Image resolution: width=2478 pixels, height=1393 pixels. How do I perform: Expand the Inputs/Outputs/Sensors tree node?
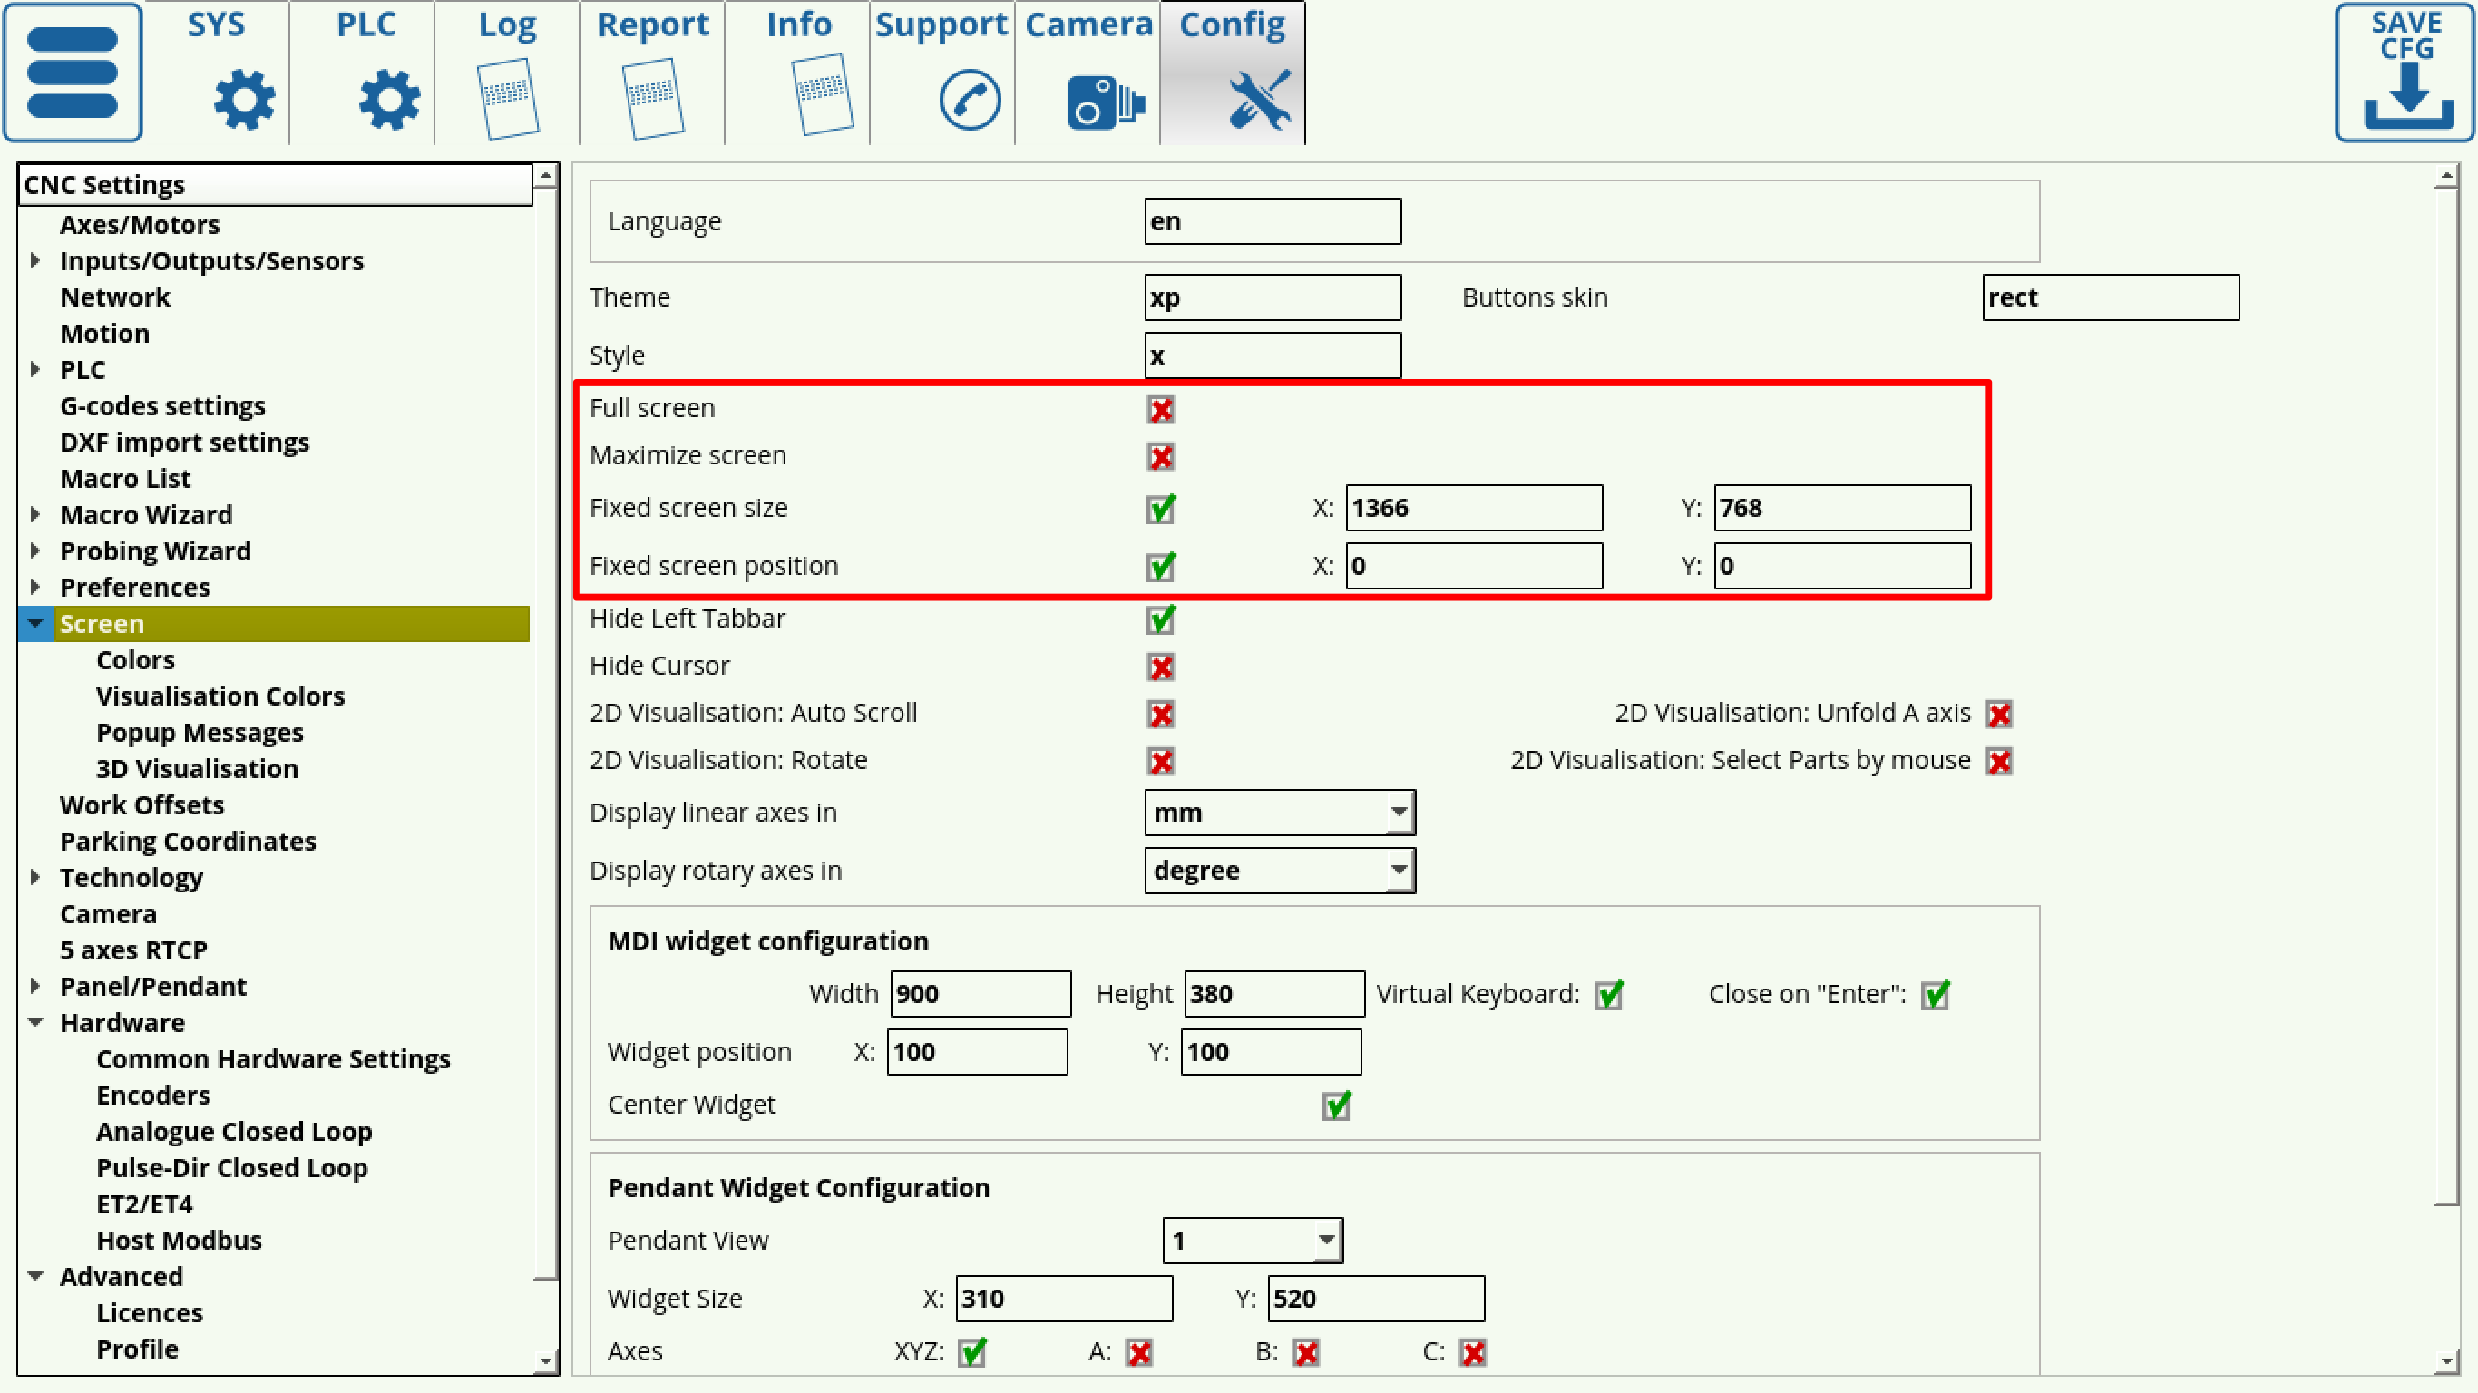click(x=36, y=261)
